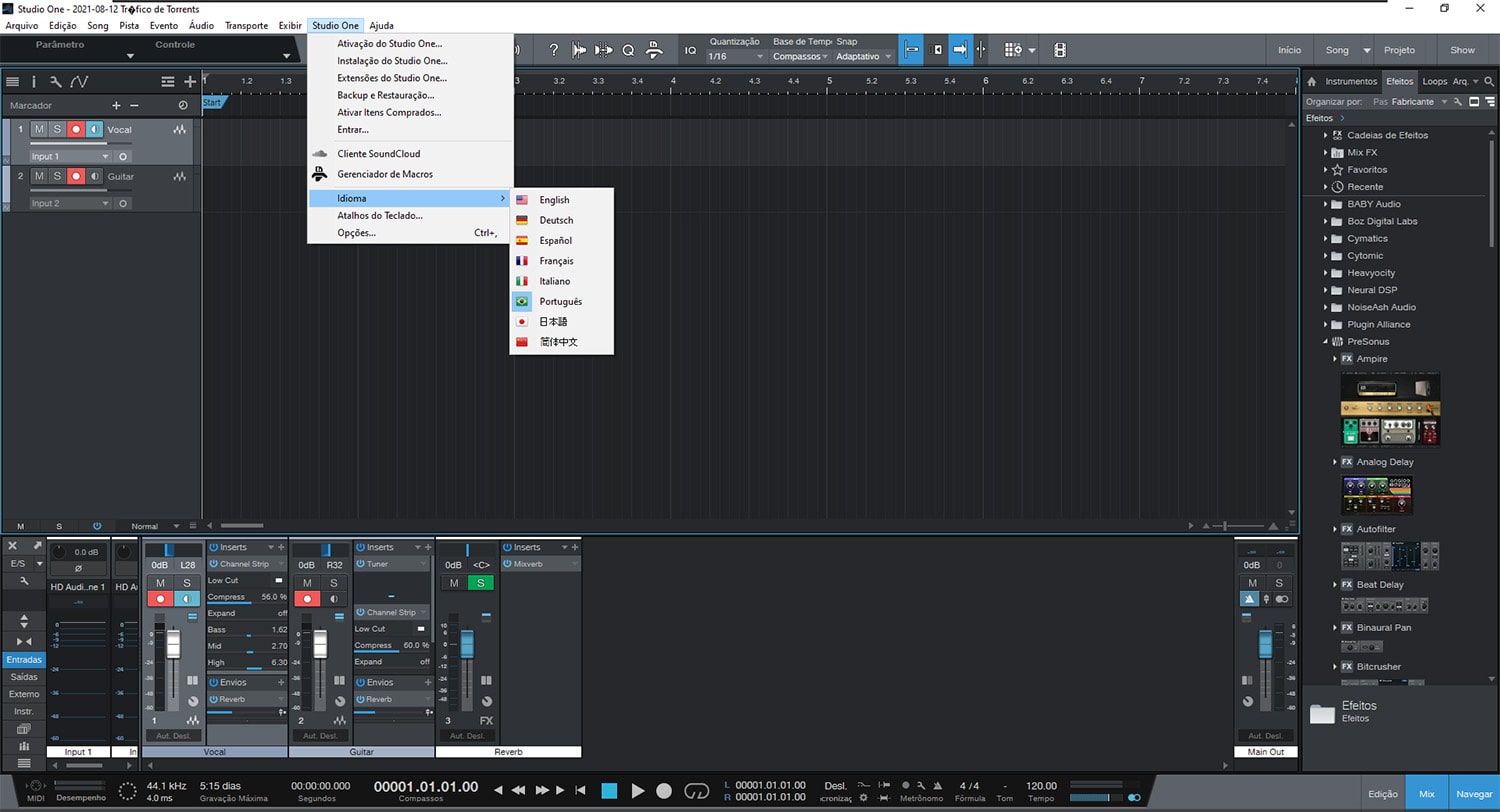Click the Start marker flag

coord(213,102)
